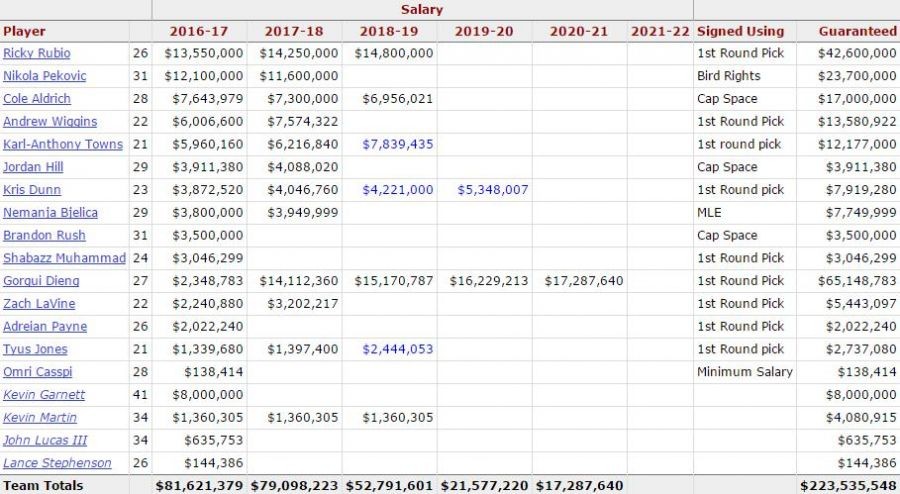Select Ricky Rubio's $14,800,000 salary cell

coord(394,53)
